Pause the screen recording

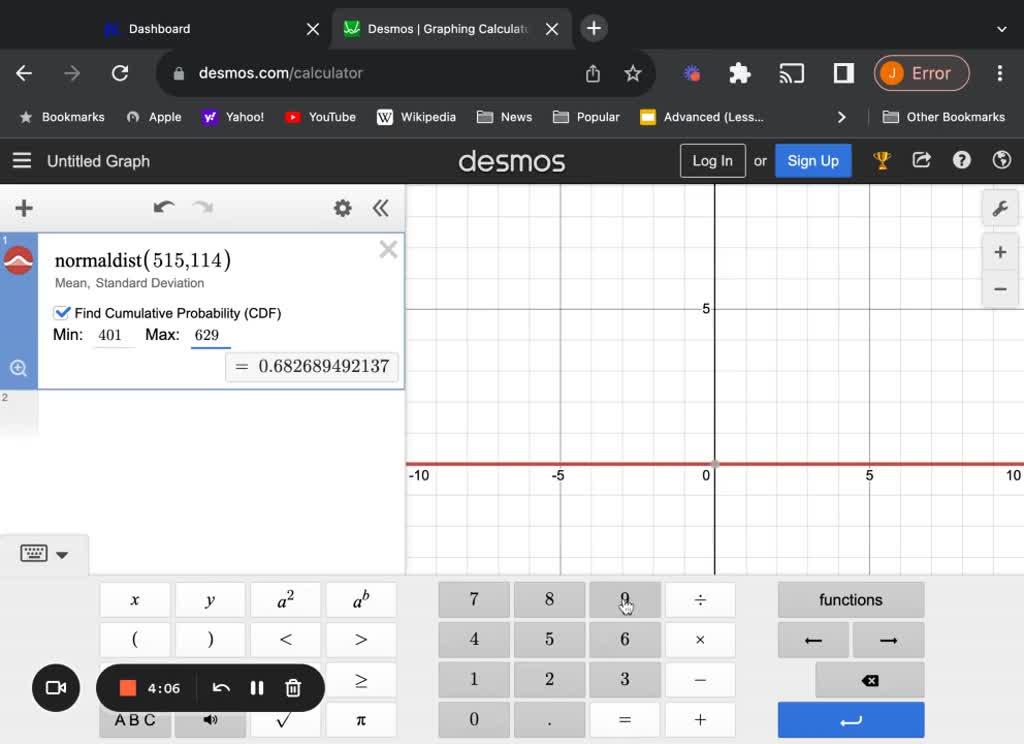[x=257, y=688]
